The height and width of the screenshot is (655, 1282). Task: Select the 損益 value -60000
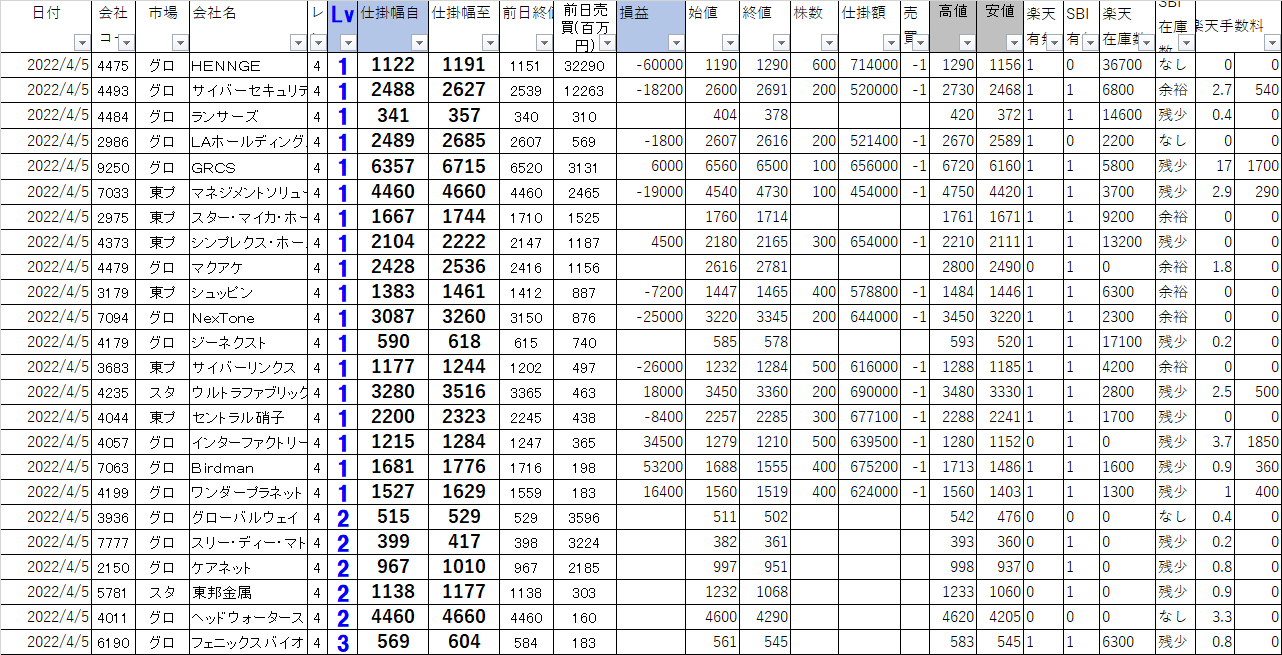652,65
